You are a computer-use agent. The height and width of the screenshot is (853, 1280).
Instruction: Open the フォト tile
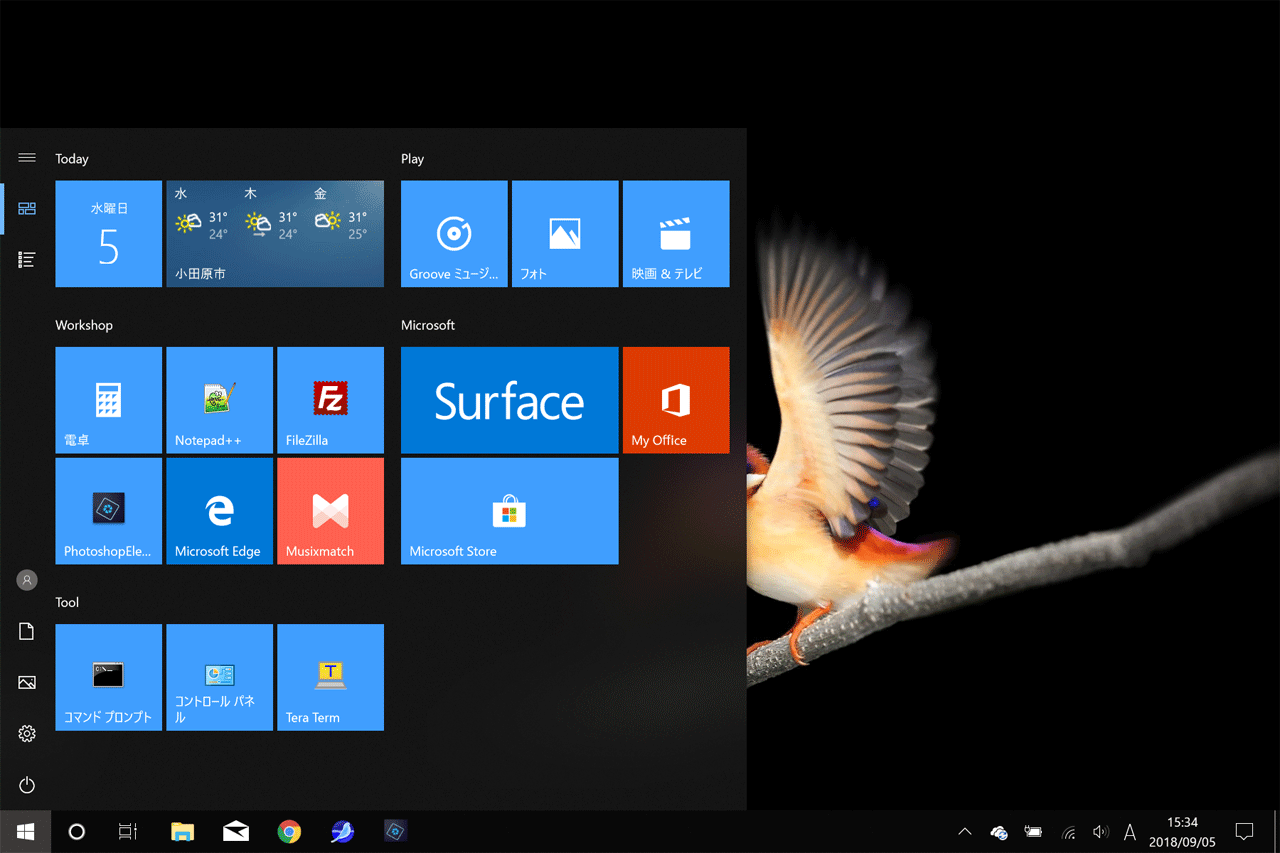pos(565,234)
